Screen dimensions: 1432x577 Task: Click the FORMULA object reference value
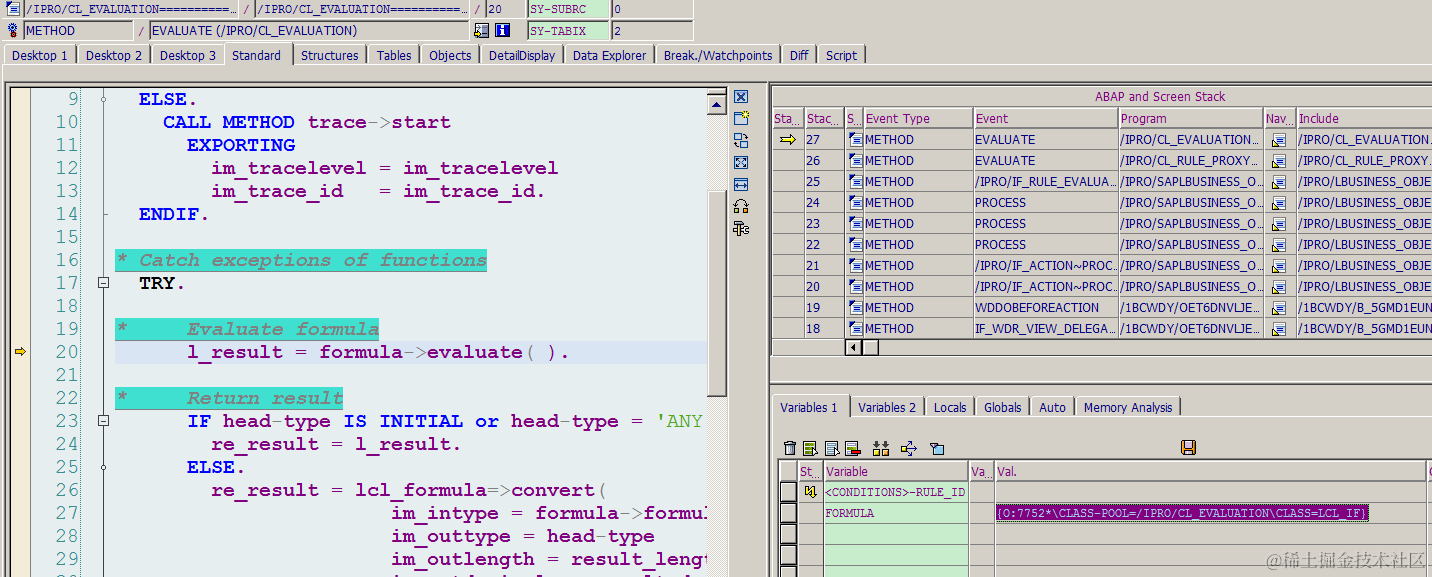(1182, 513)
